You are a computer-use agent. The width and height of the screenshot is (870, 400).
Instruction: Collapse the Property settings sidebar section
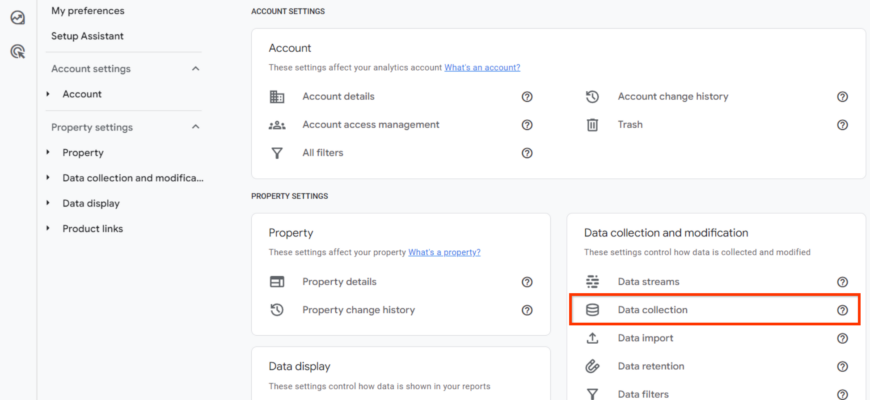point(195,127)
